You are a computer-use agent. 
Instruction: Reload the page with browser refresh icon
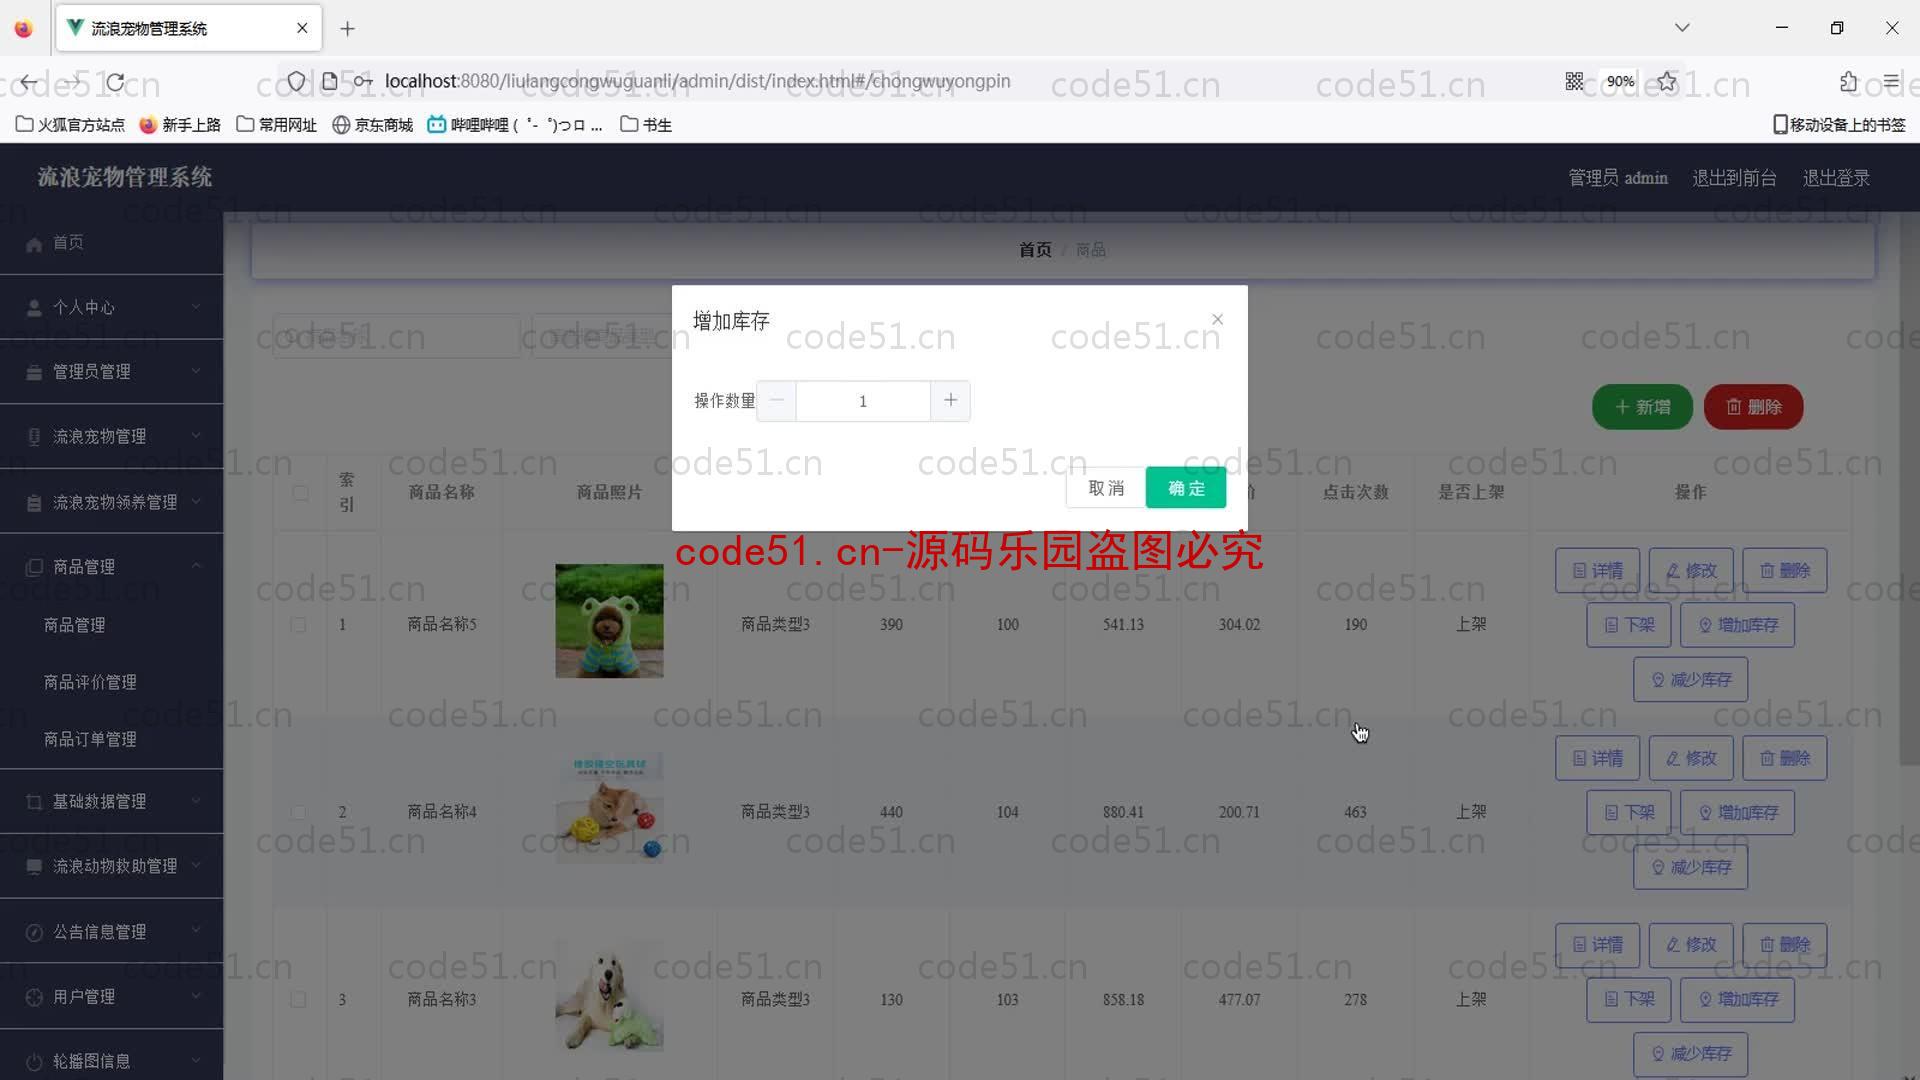[116, 82]
